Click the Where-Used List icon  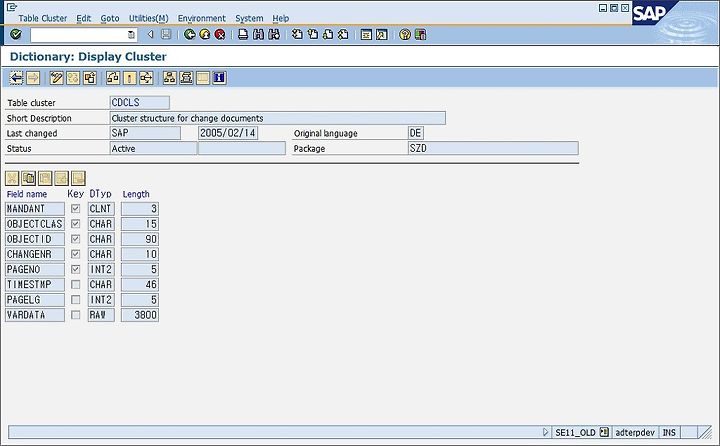pyautogui.click(x=146, y=78)
